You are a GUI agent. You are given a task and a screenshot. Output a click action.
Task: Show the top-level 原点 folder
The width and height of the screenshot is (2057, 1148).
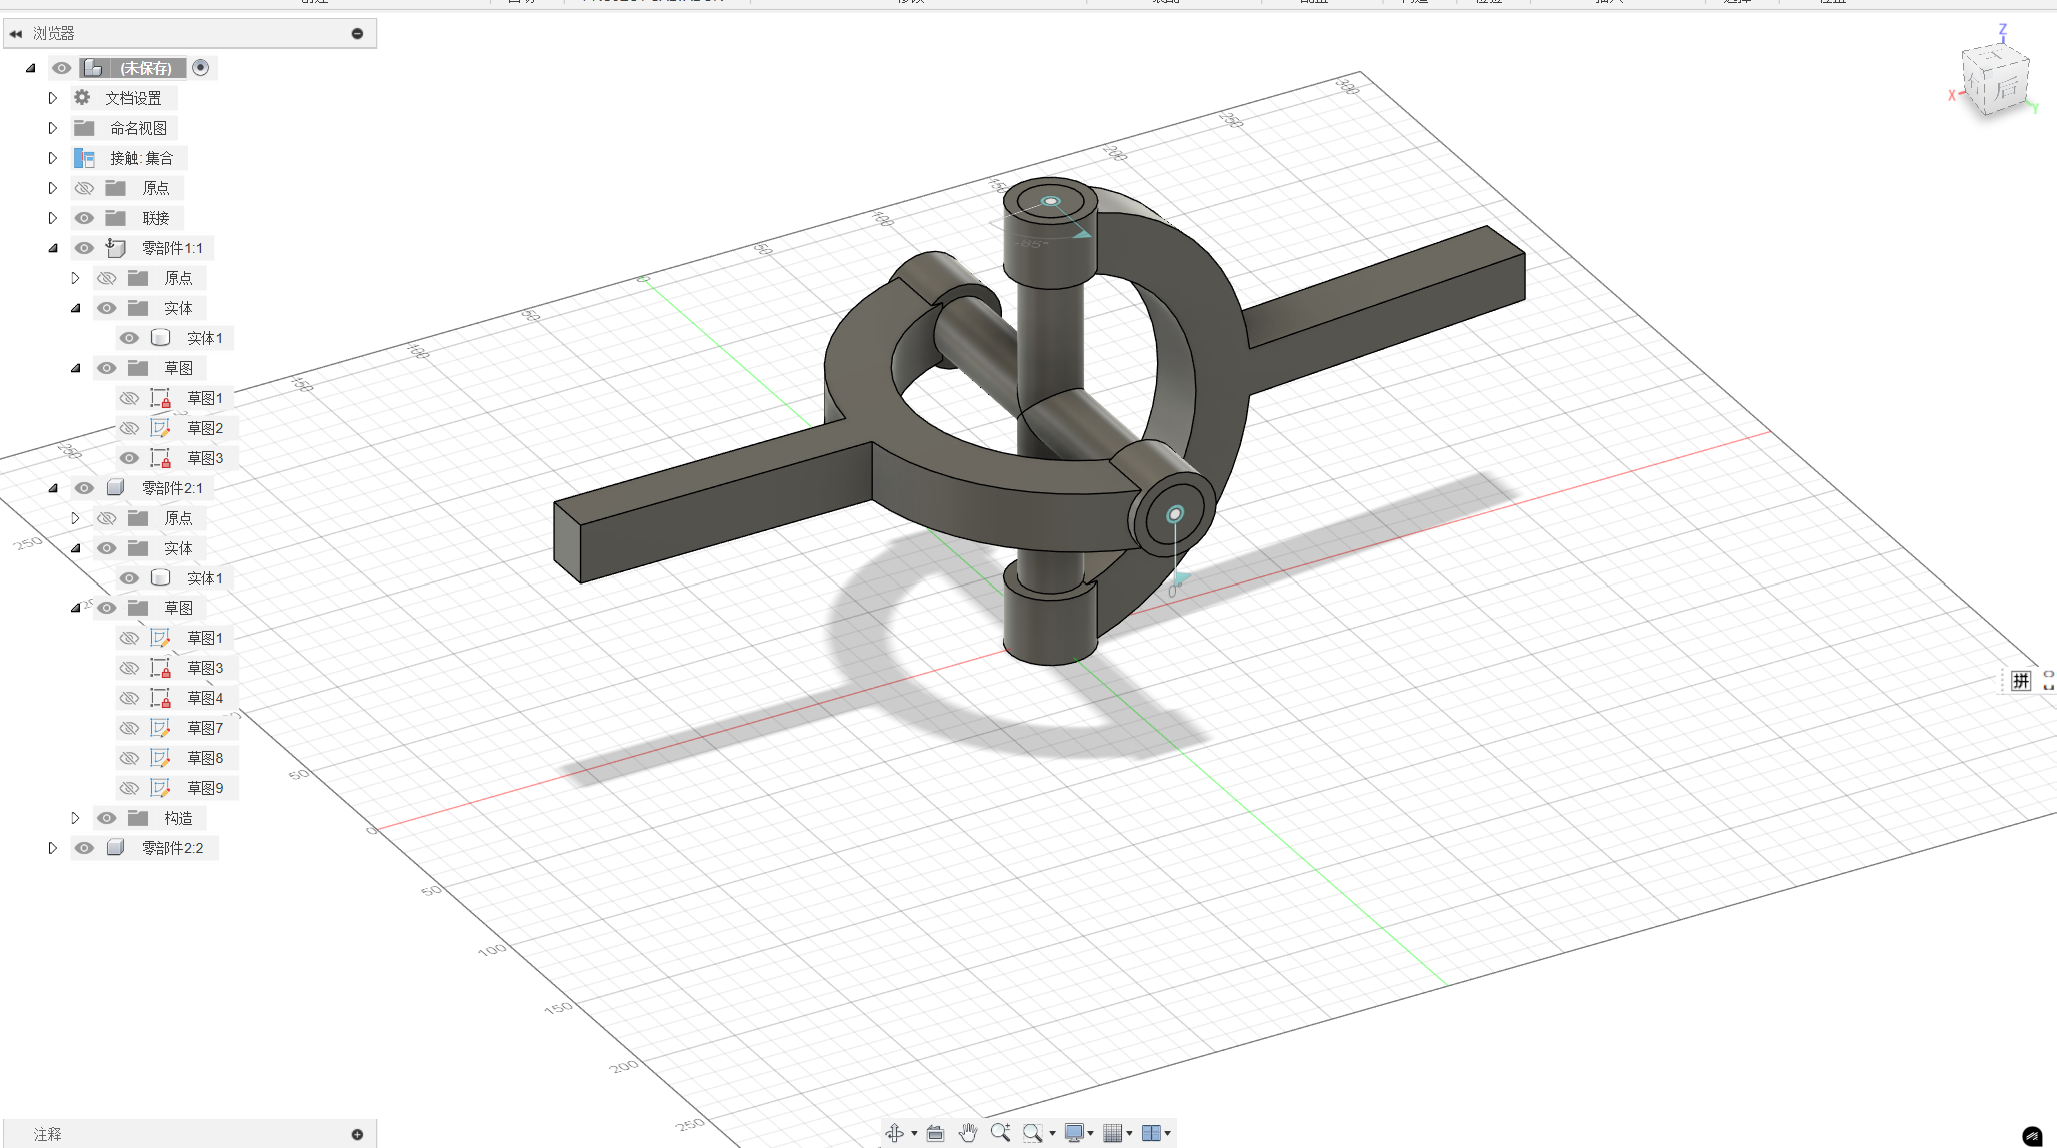pyautogui.click(x=84, y=188)
